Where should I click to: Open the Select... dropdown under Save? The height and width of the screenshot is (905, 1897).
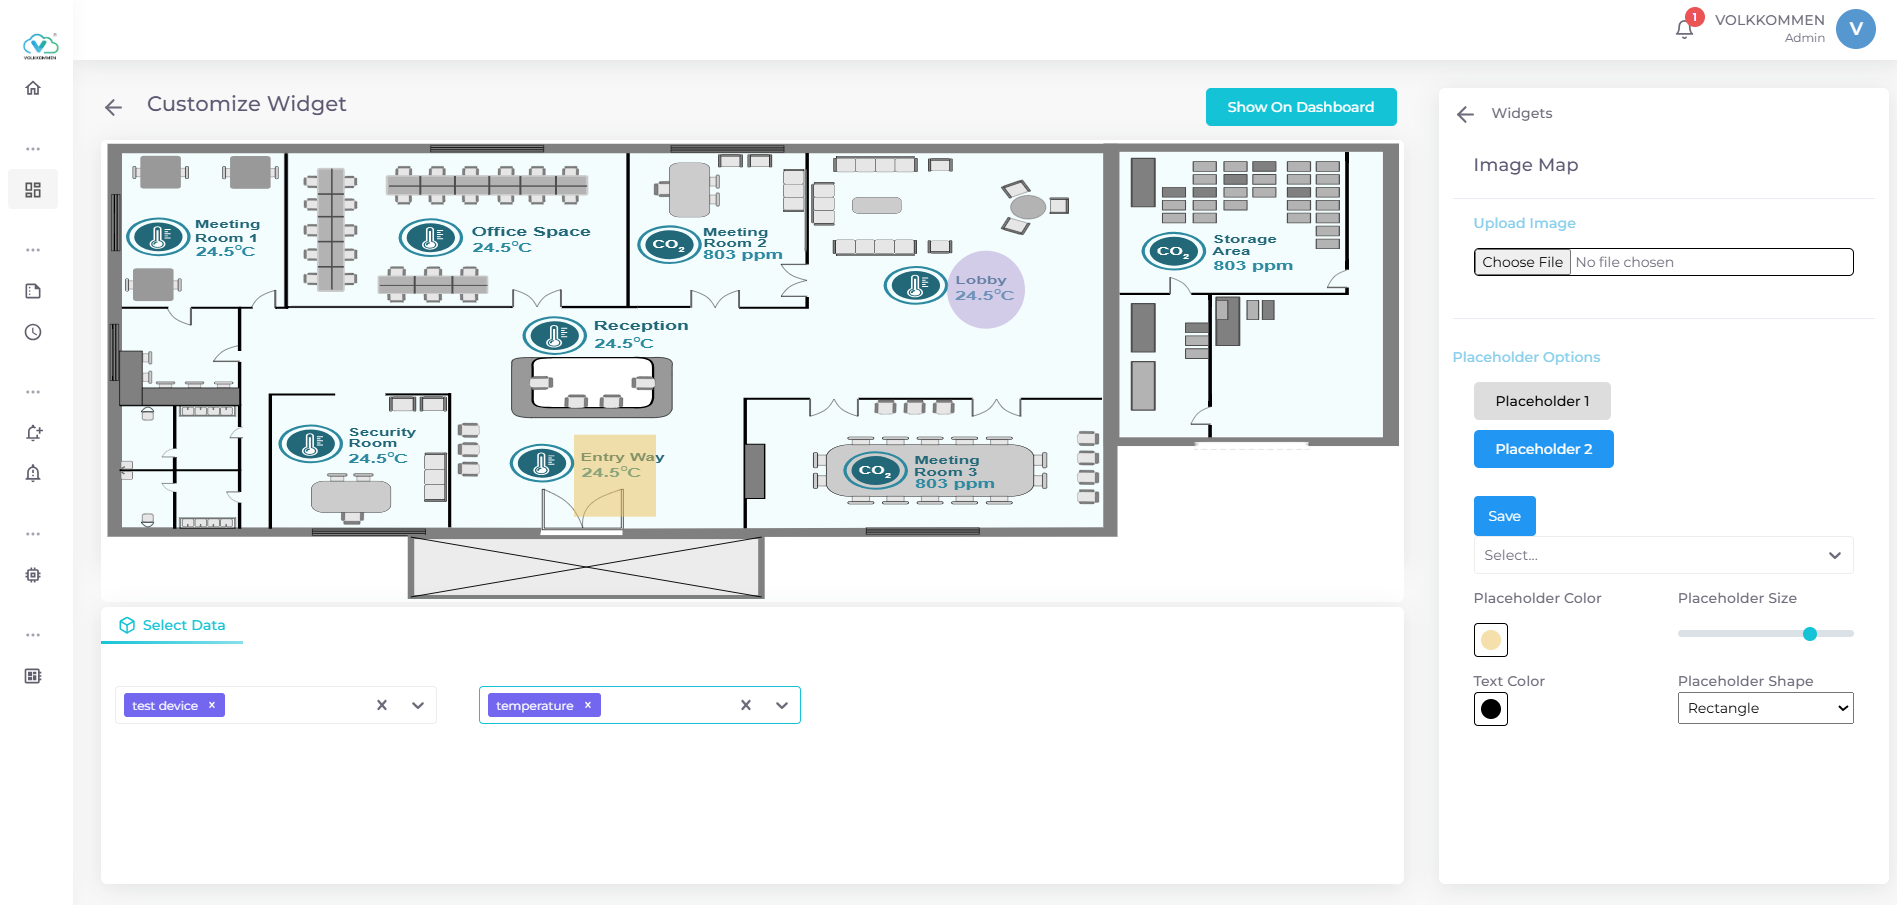(1662, 555)
